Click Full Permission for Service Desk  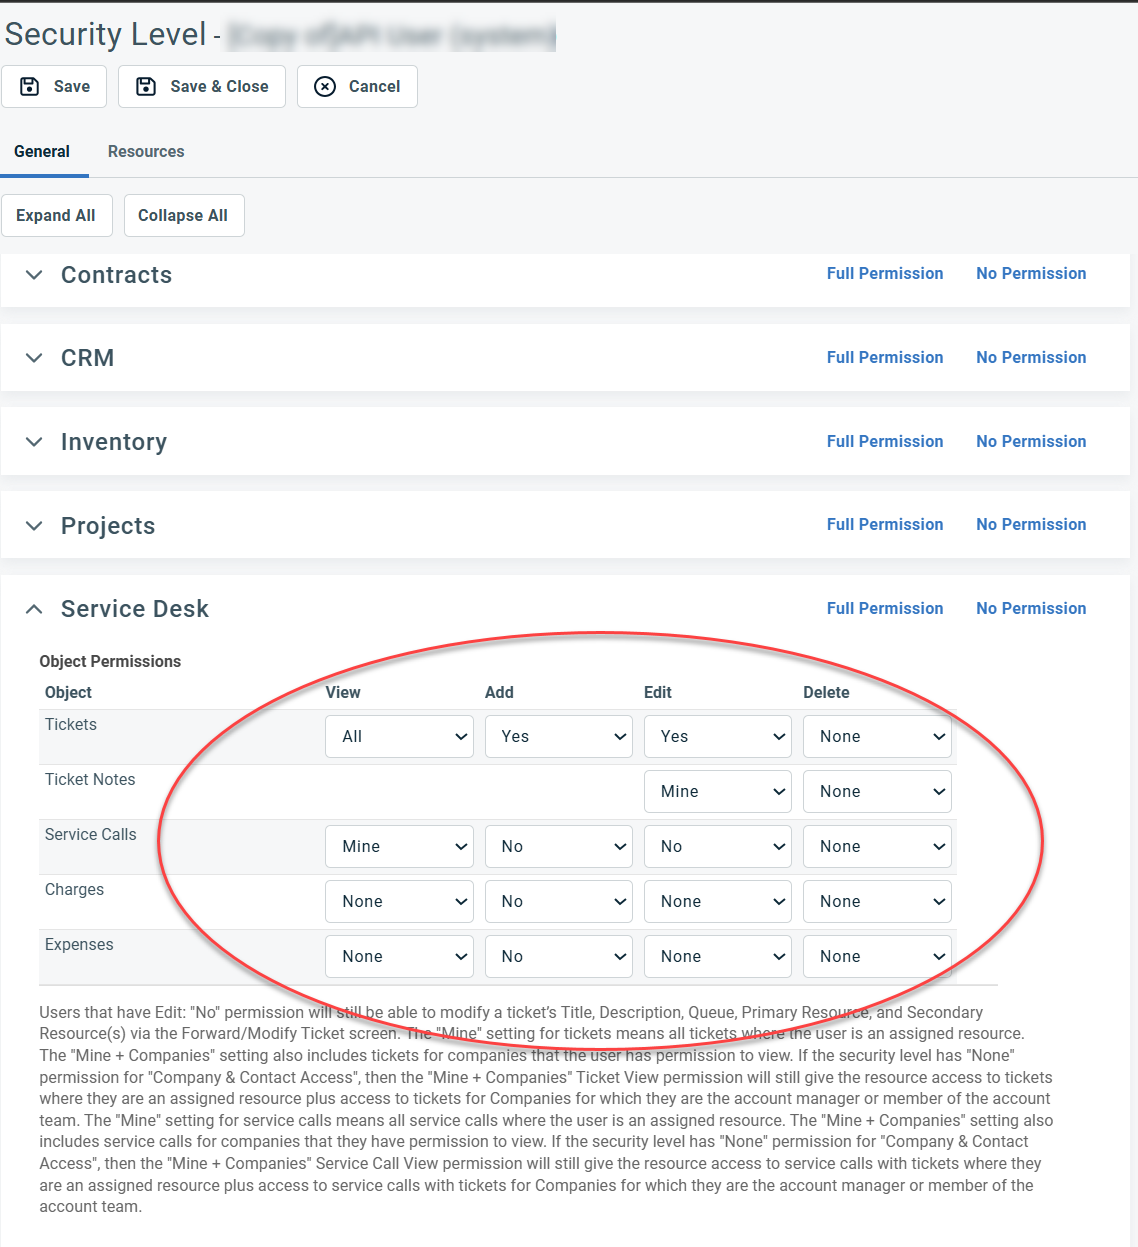click(884, 609)
